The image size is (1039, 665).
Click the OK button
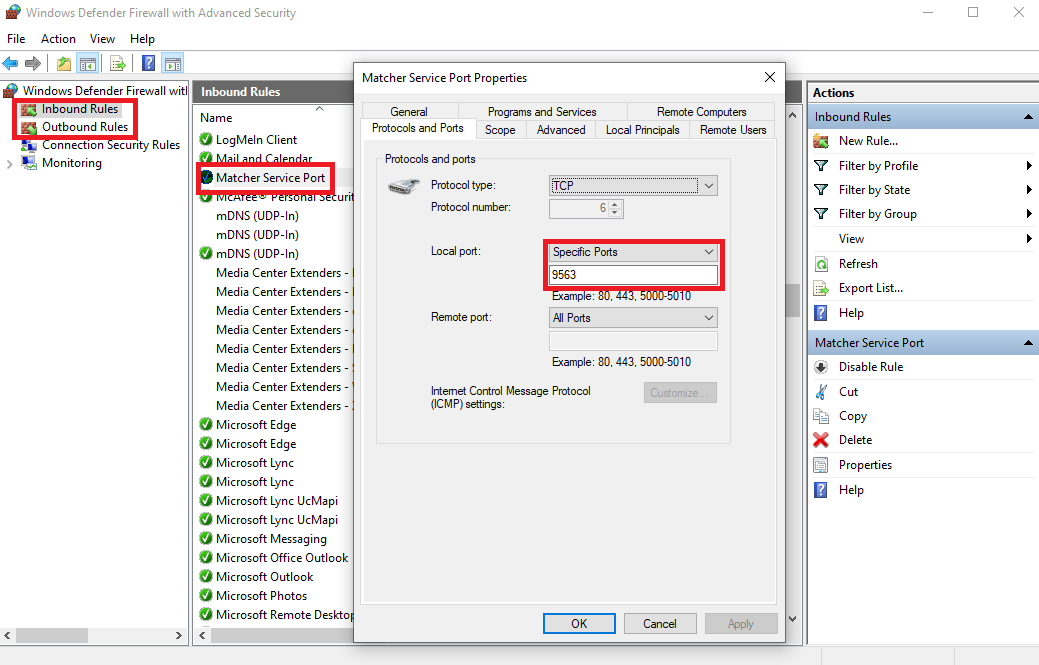tap(579, 623)
